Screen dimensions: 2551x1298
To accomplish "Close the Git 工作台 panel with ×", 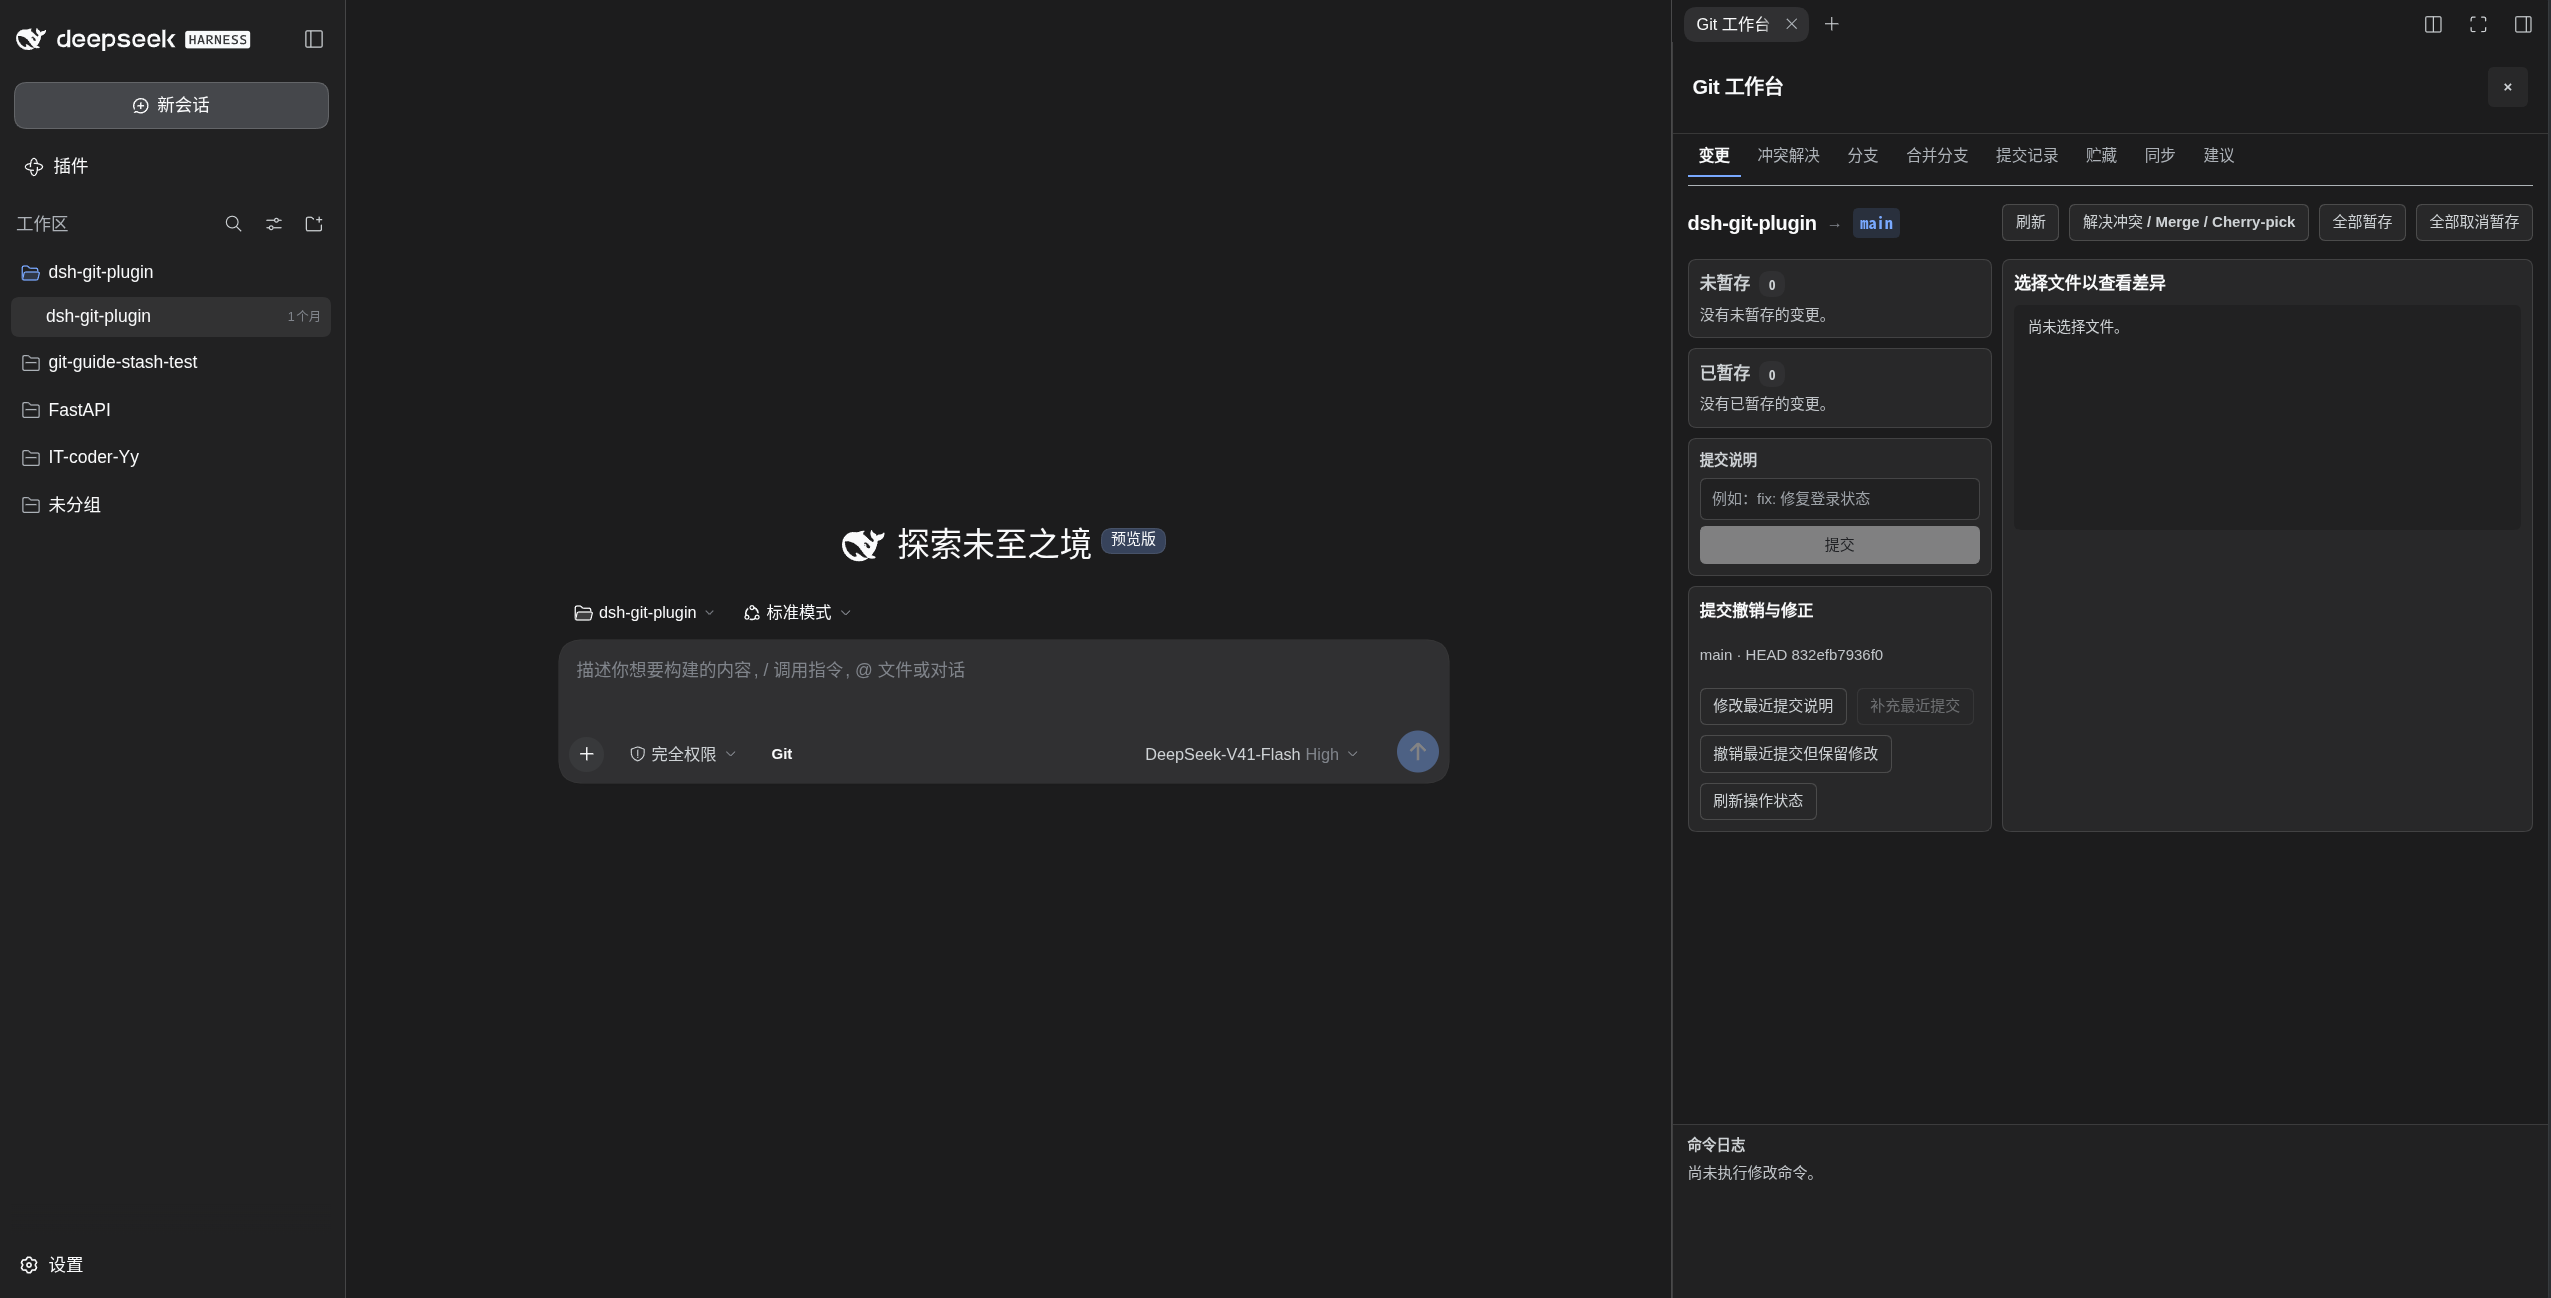I will [2507, 87].
